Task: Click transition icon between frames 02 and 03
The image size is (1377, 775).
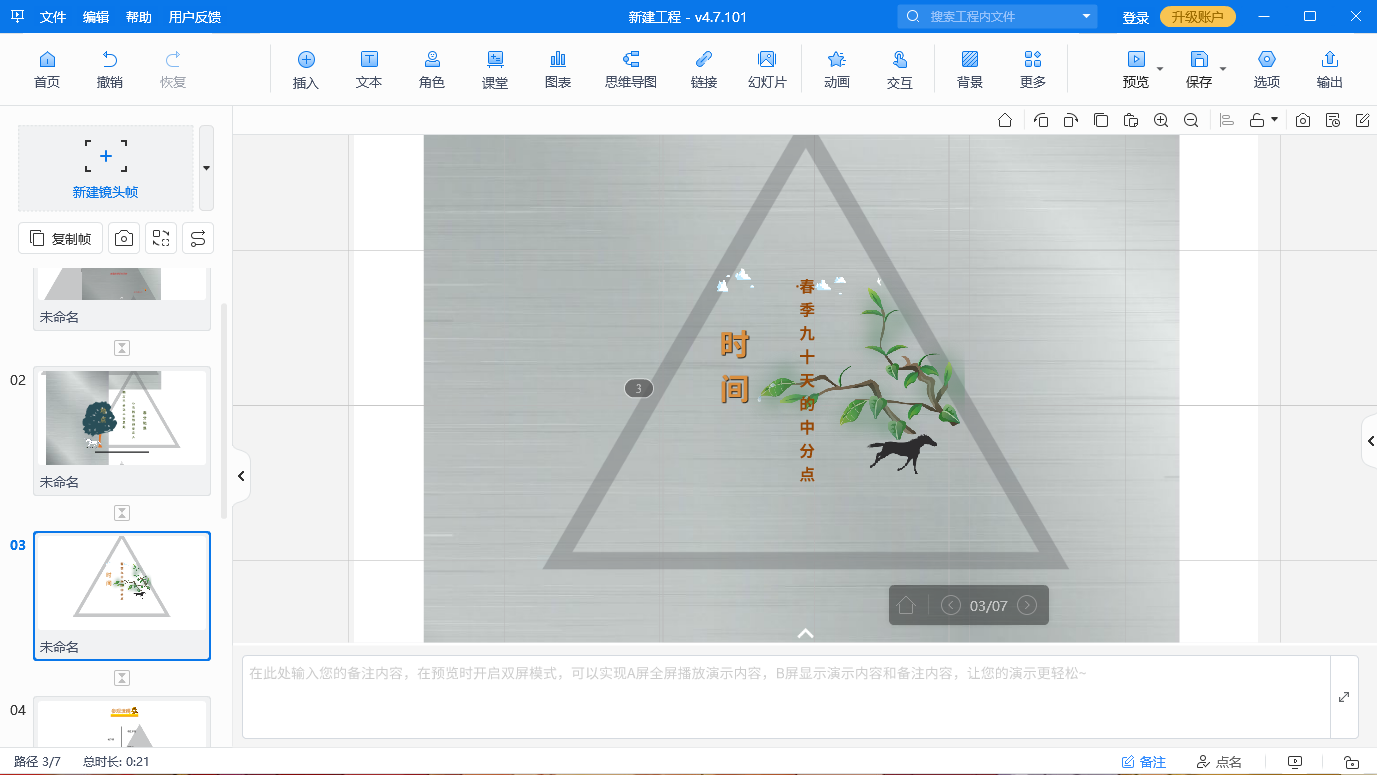Action: (x=122, y=513)
